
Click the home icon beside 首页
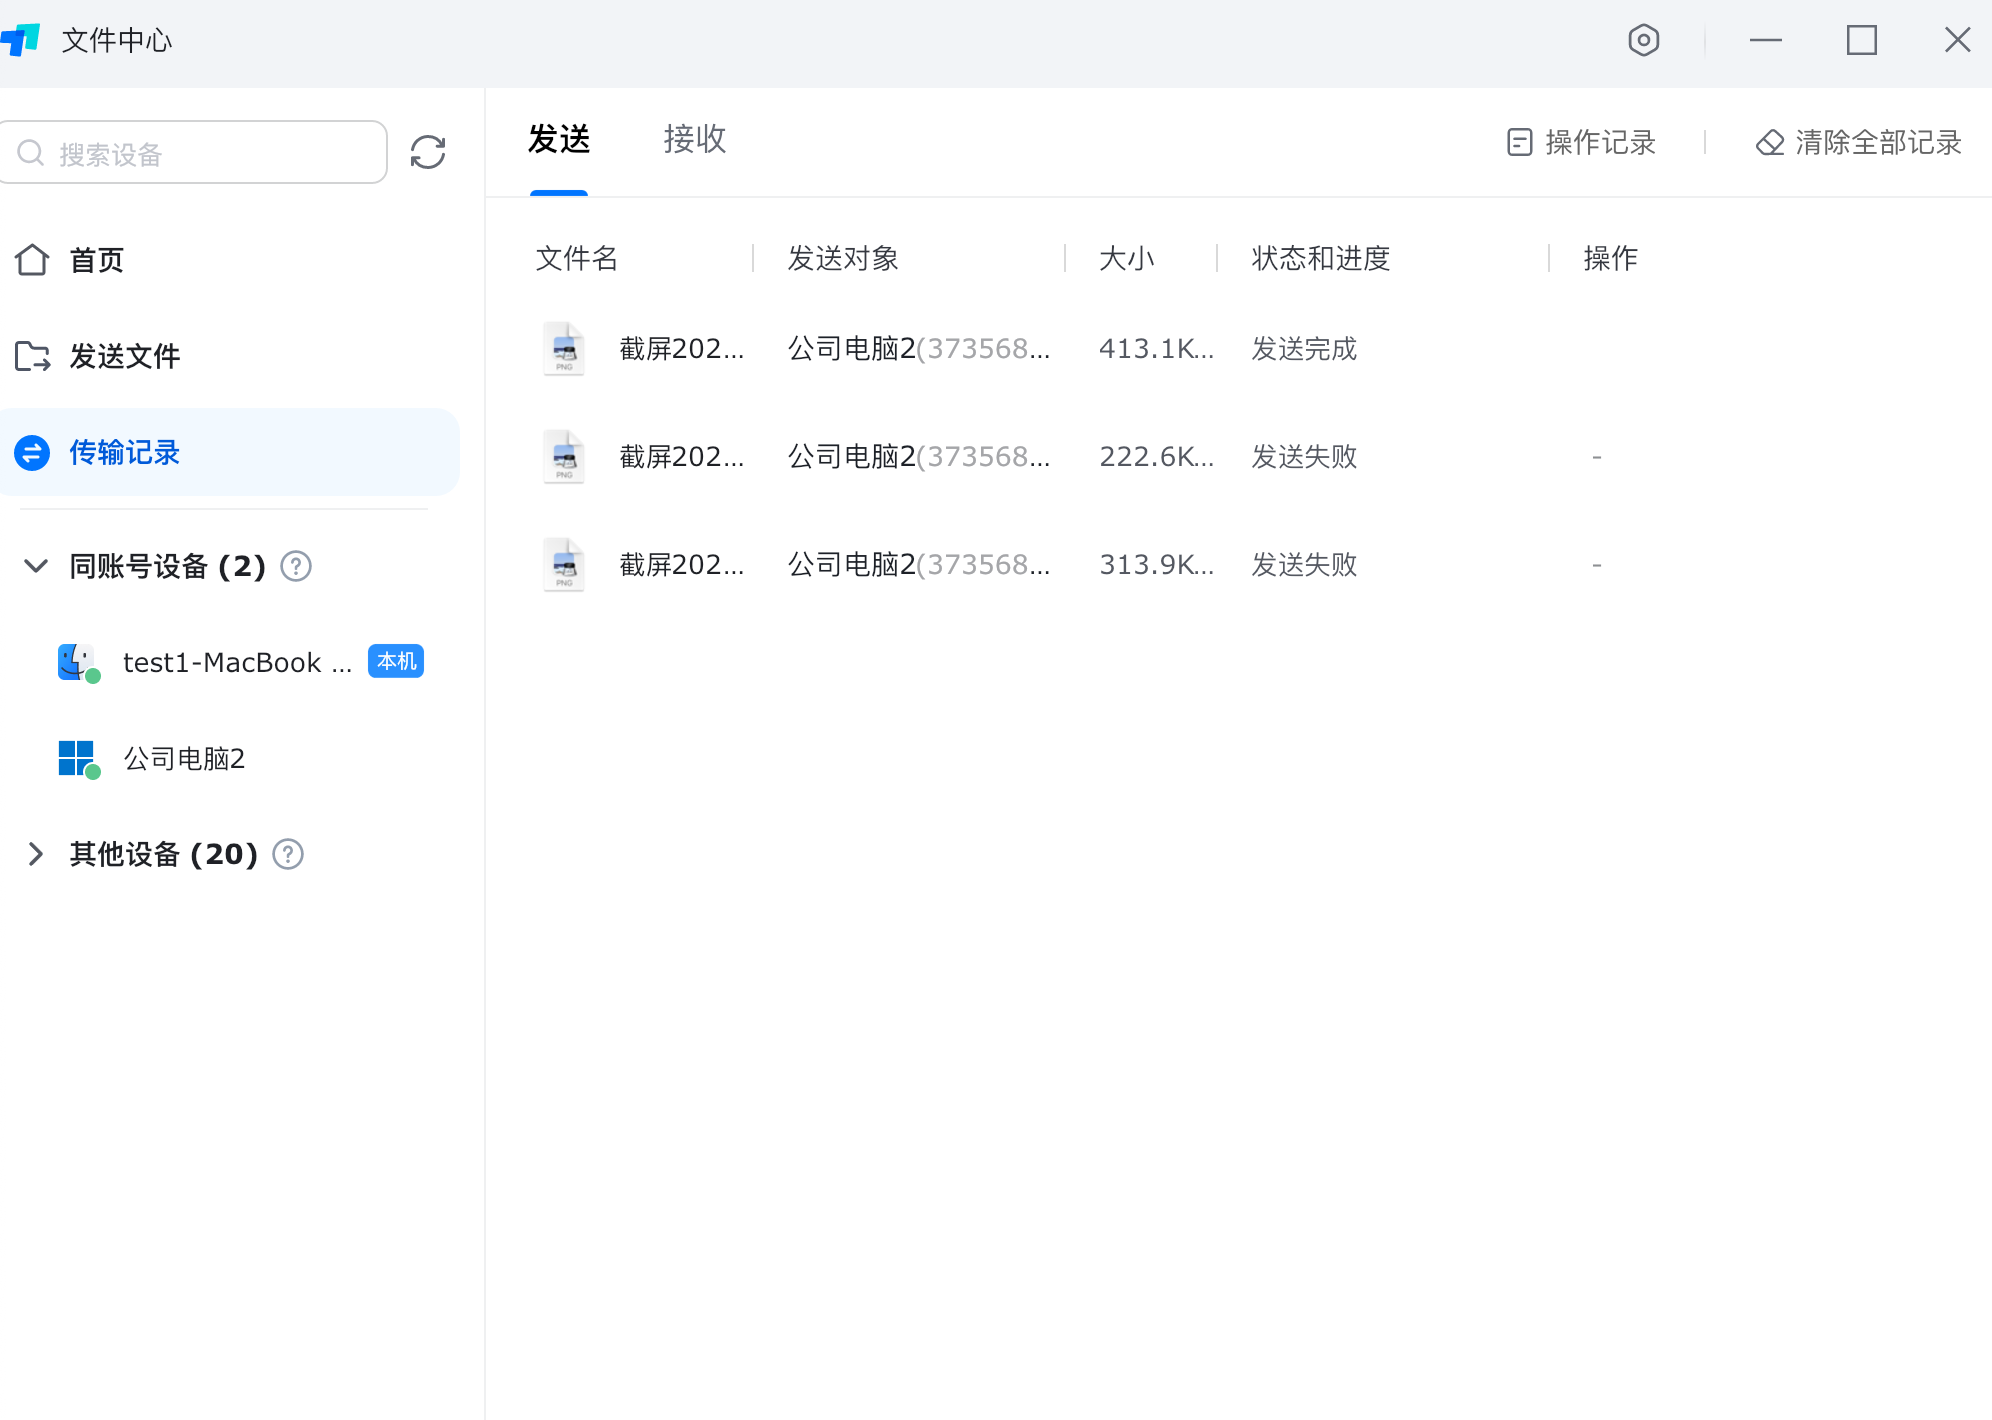click(33, 260)
